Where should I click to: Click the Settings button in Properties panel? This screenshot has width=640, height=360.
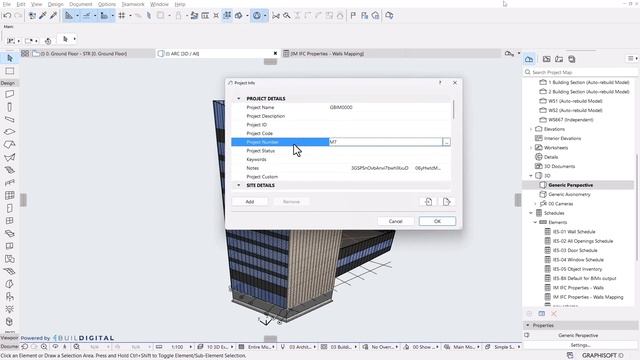[580, 345]
